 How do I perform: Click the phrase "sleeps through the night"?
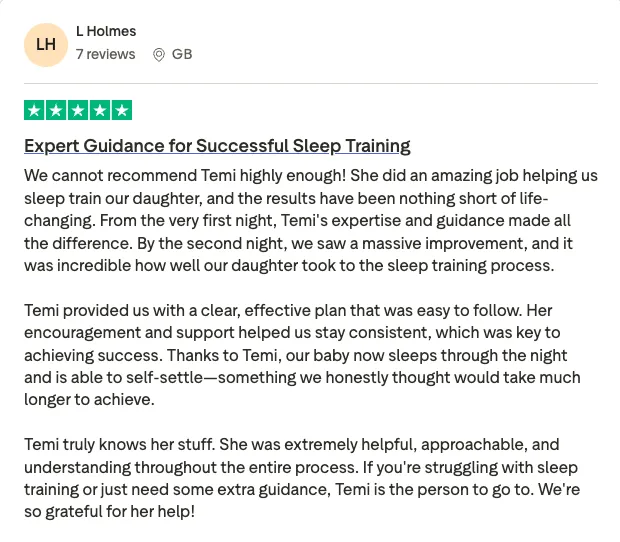pos(478,355)
